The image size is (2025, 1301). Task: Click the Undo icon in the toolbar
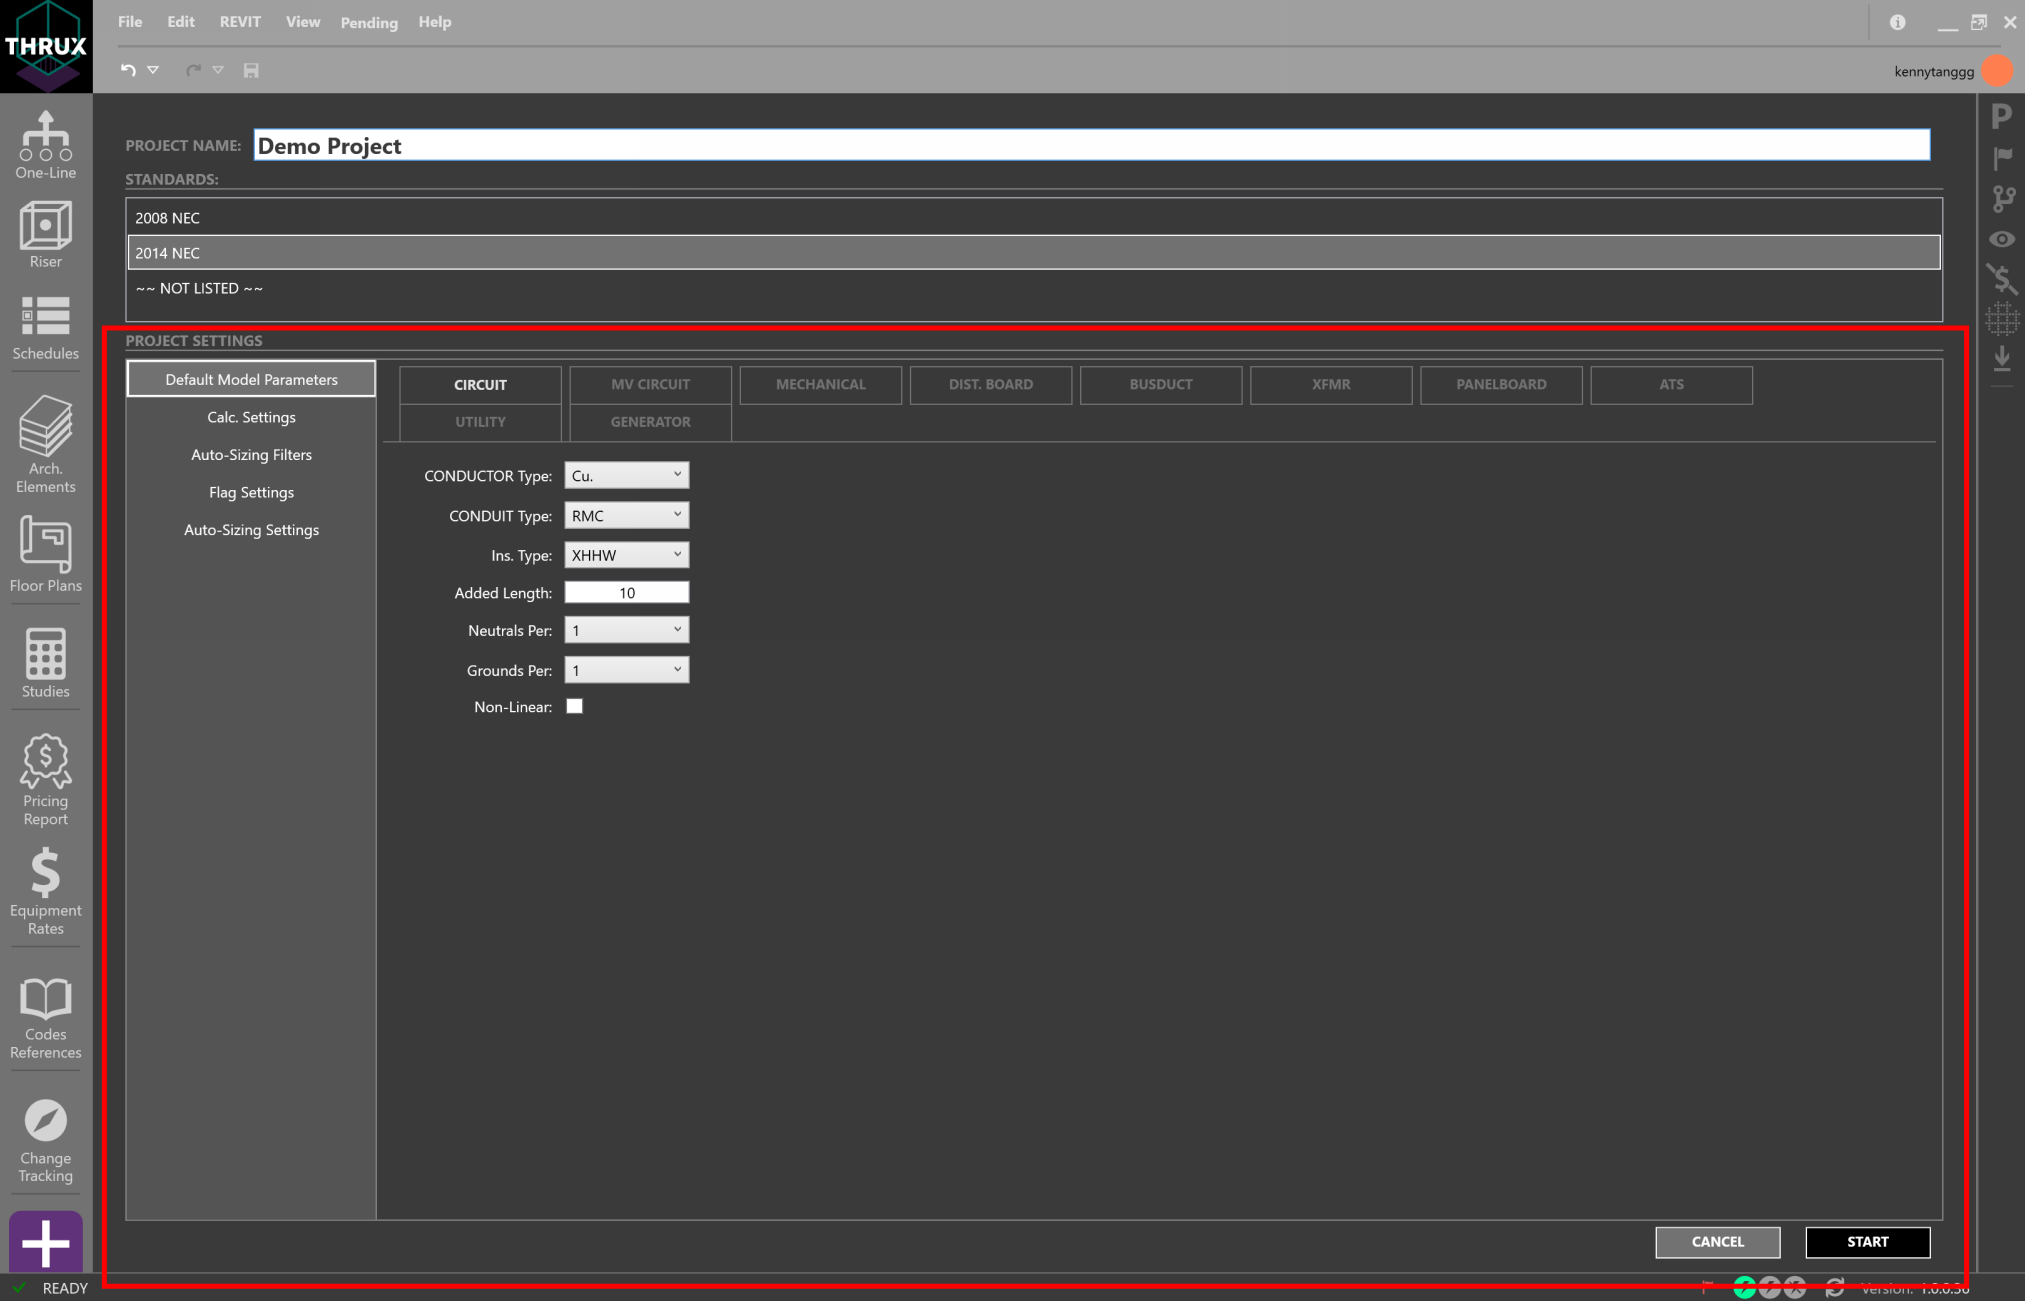[x=126, y=70]
